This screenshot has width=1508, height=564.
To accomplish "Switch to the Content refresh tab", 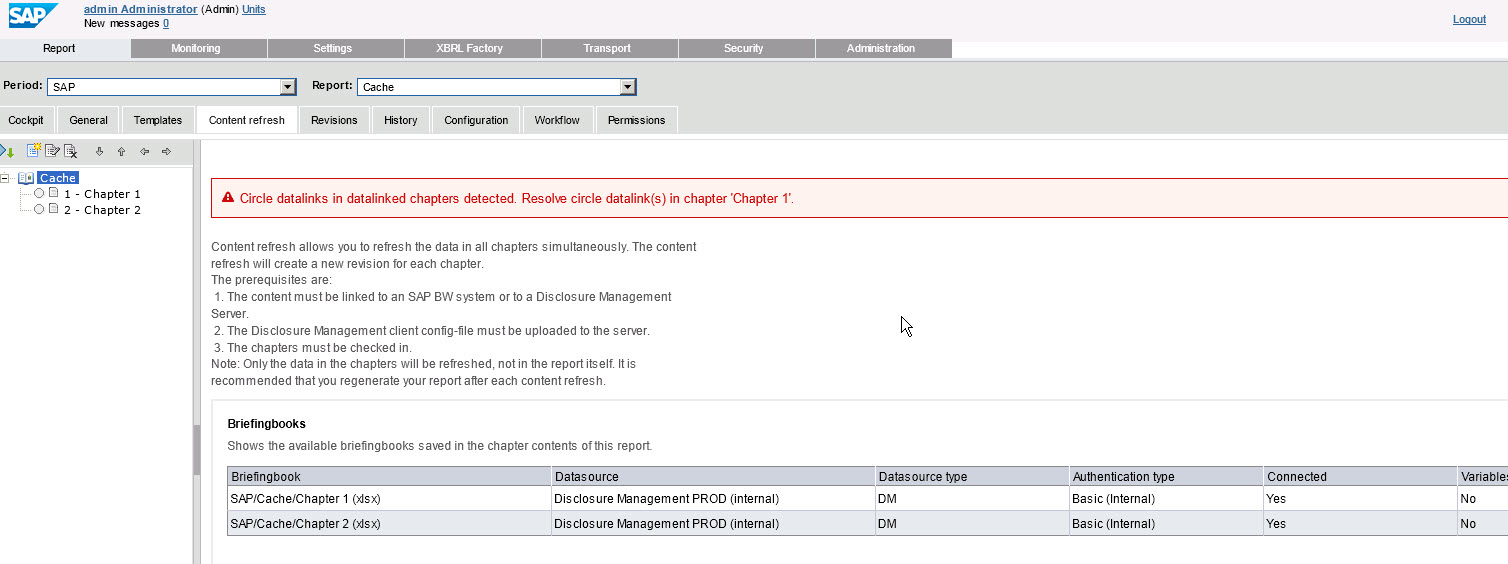I will 247,120.
